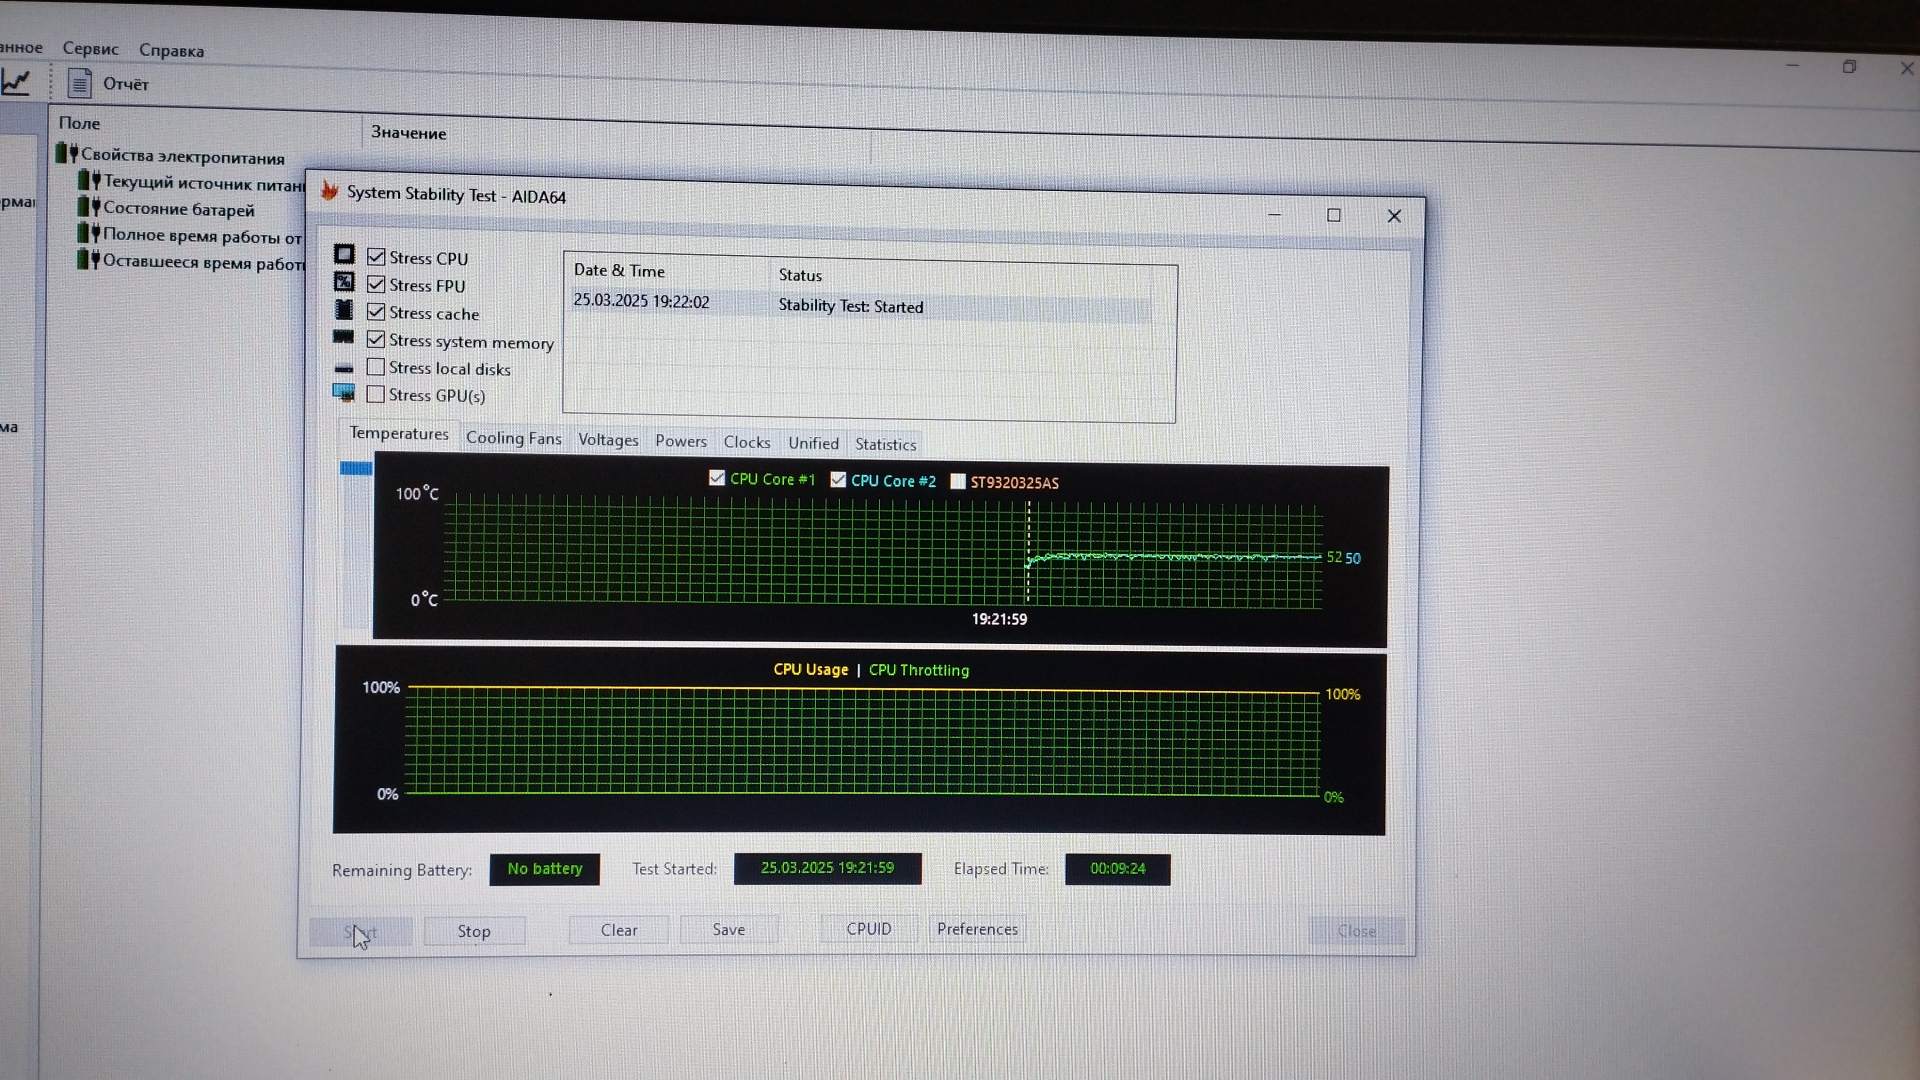The image size is (1920, 1080).
Task: Select the power properties tree node
Action: coord(182,157)
